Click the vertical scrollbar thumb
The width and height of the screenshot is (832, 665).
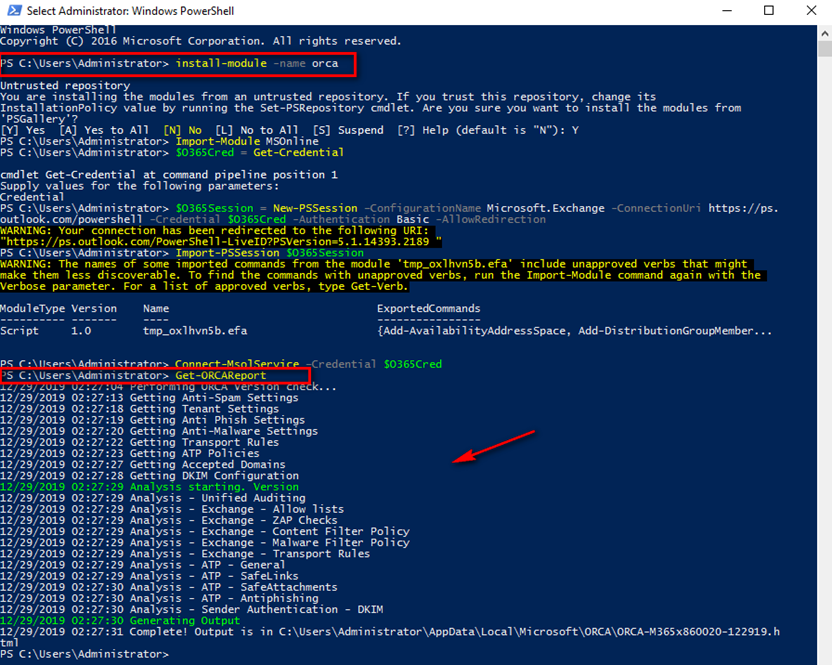825,49
